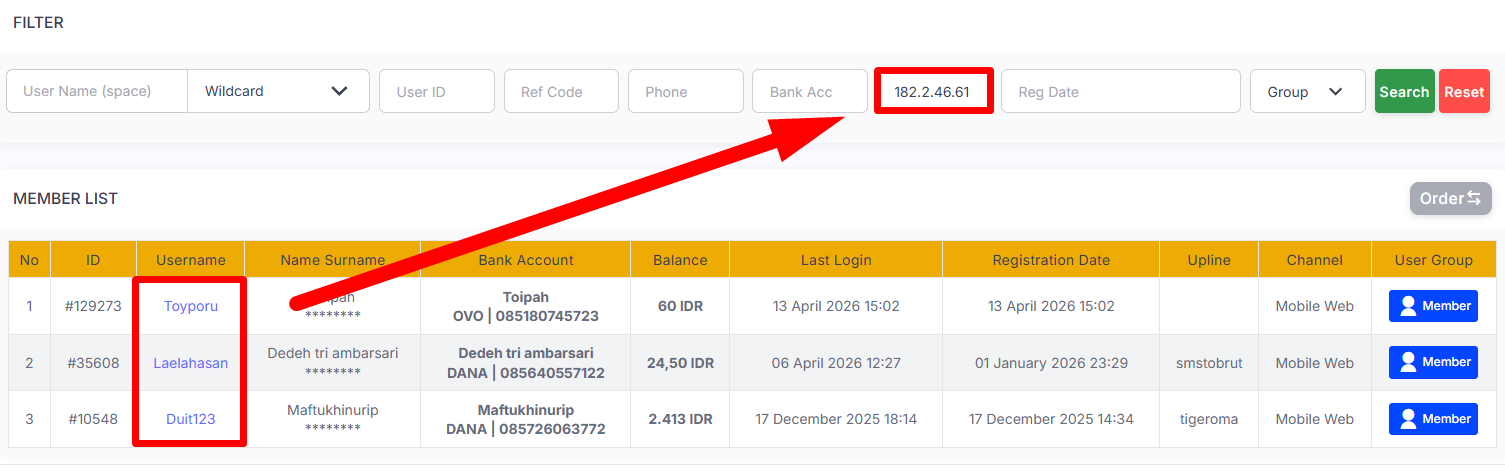
Task: Open the Toyporu username link
Action: coord(191,306)
